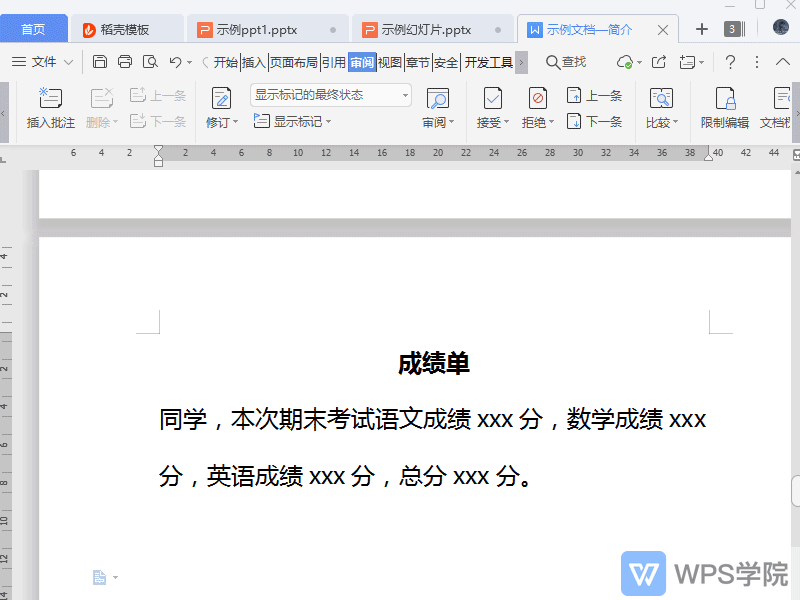Open print preview from the top toolbar
Screen dimensions: 800x600
point(150,61)
